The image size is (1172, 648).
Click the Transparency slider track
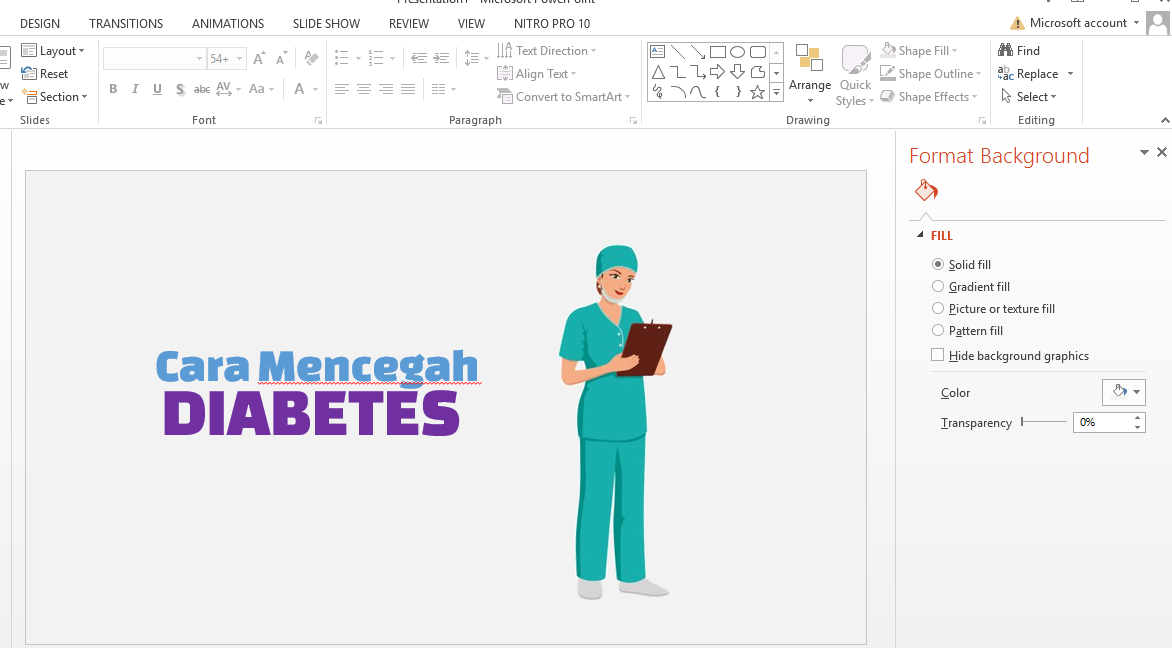(1044, 422)
